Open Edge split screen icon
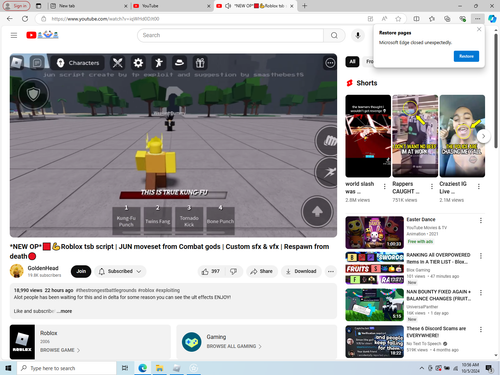The image size is (500, 375). coord(416,19)
